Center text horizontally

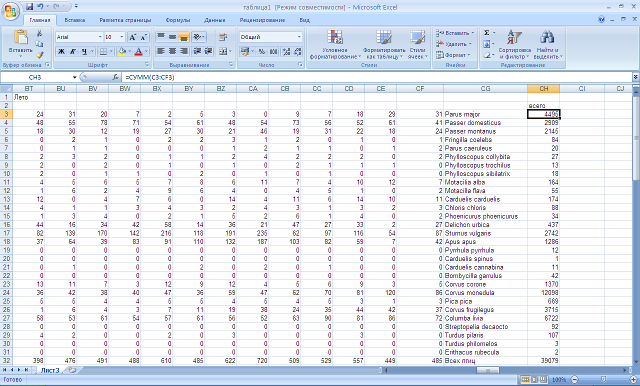tap(172, 51)
